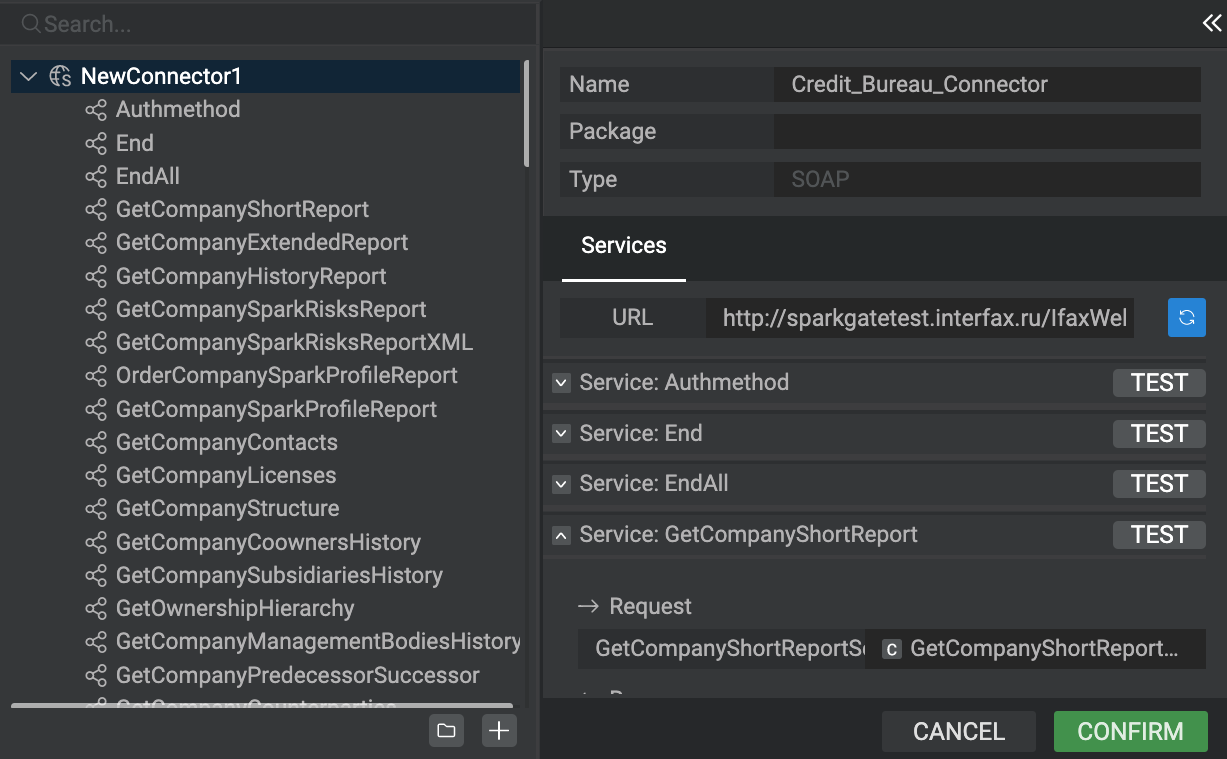The width and height of the screenshot is (1227, 759).
Task: Test the EndAll service
Action: [x=1158, y=484]
